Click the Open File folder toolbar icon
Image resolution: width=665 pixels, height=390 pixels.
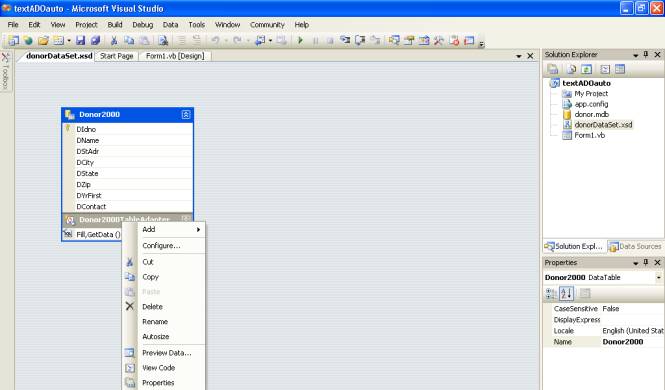pos(43,41)
